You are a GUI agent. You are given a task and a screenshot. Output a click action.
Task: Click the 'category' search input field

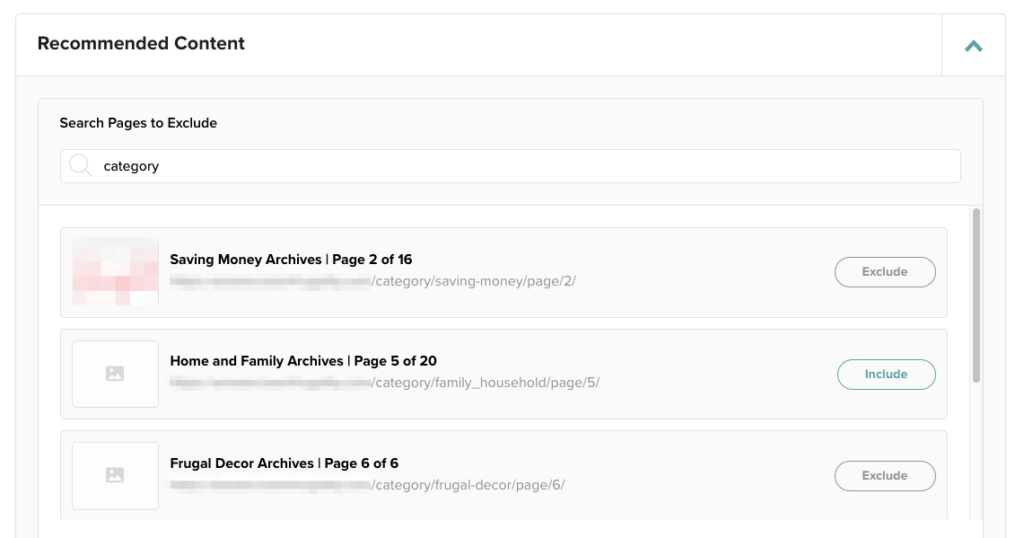point(520,166)
